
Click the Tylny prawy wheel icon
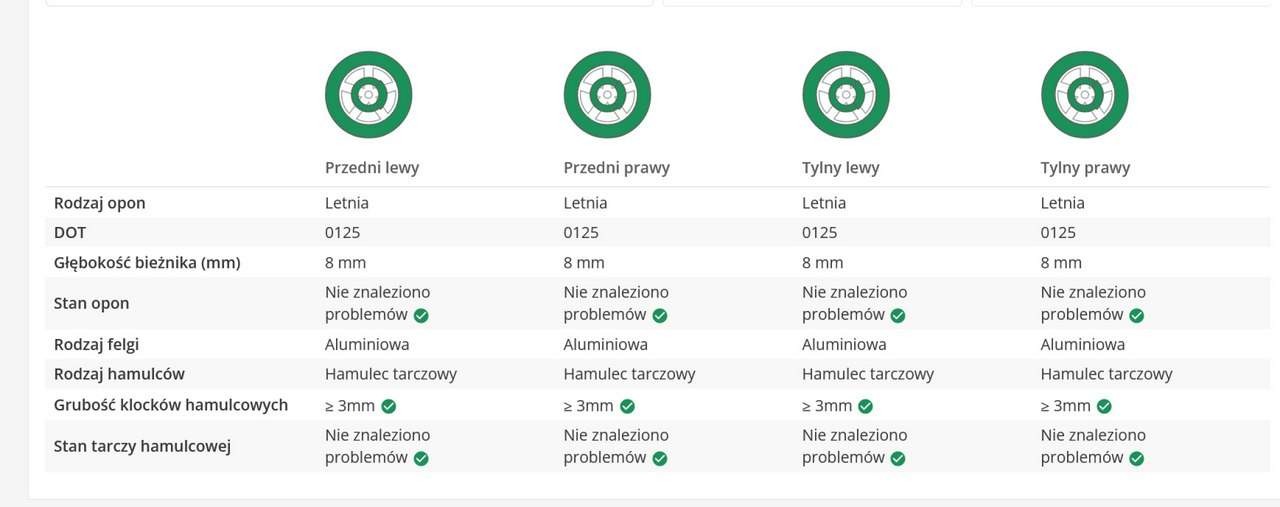click(x=1084, y=95)
